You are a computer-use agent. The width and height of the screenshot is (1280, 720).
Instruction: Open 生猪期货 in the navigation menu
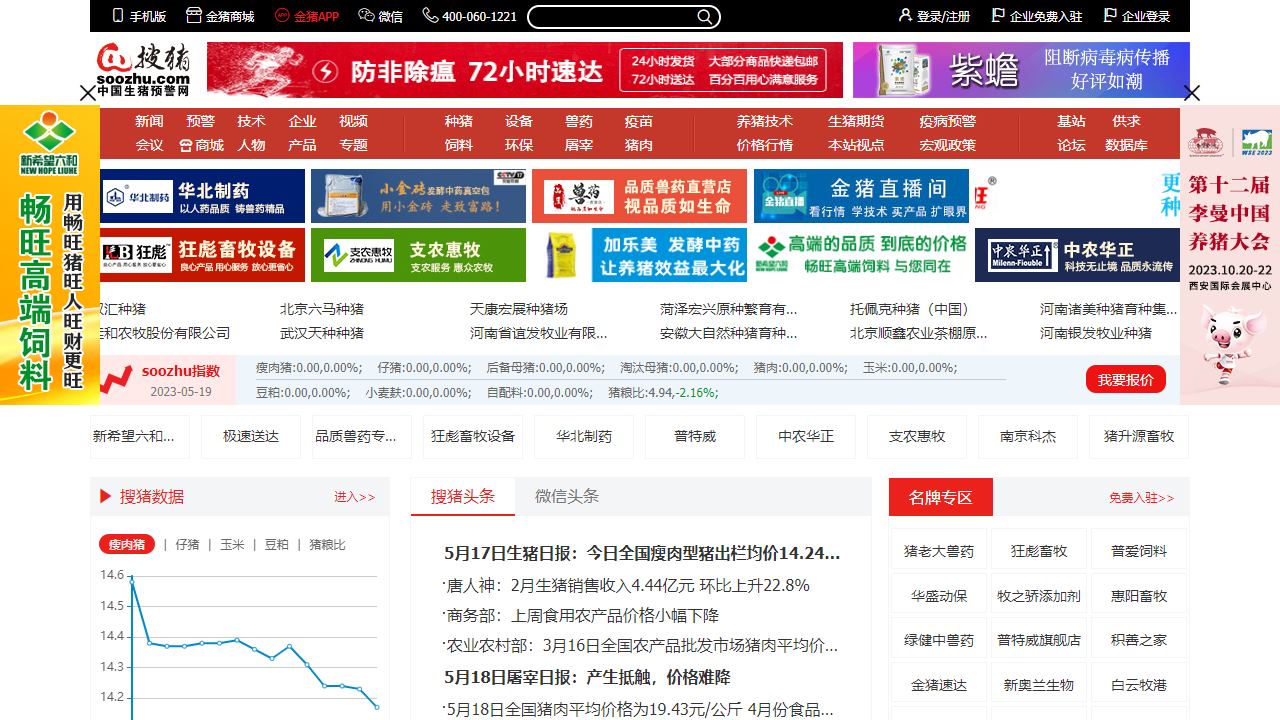coord(856,121)
